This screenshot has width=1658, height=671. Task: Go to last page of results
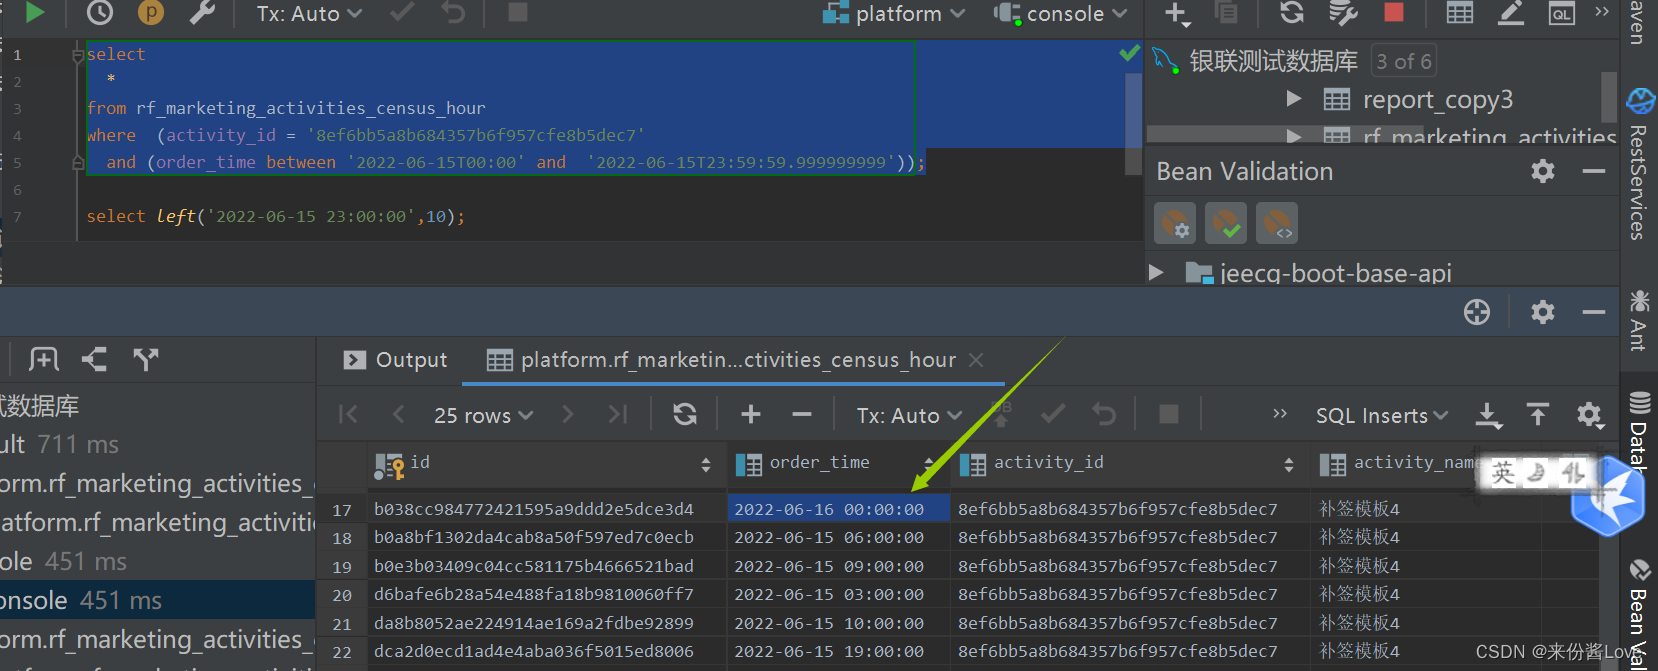tap(618, 414)
